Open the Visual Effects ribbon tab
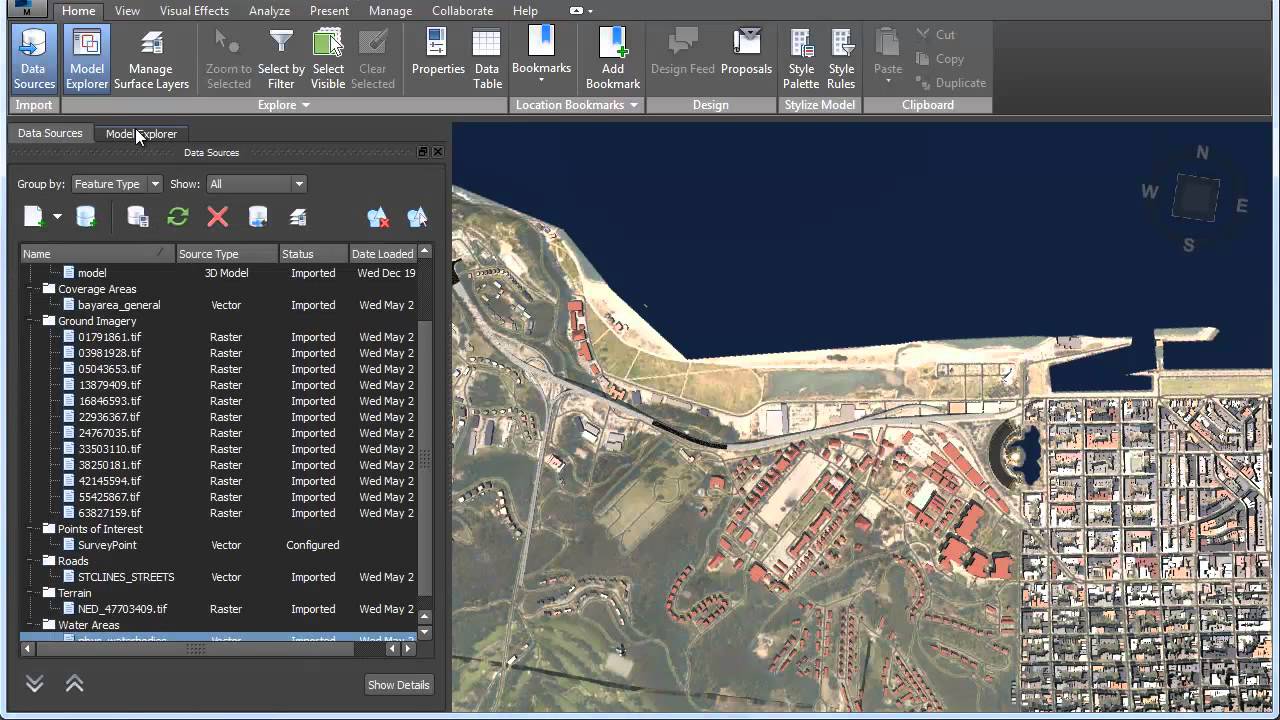The image size is (1280, 720). (194, 11)
